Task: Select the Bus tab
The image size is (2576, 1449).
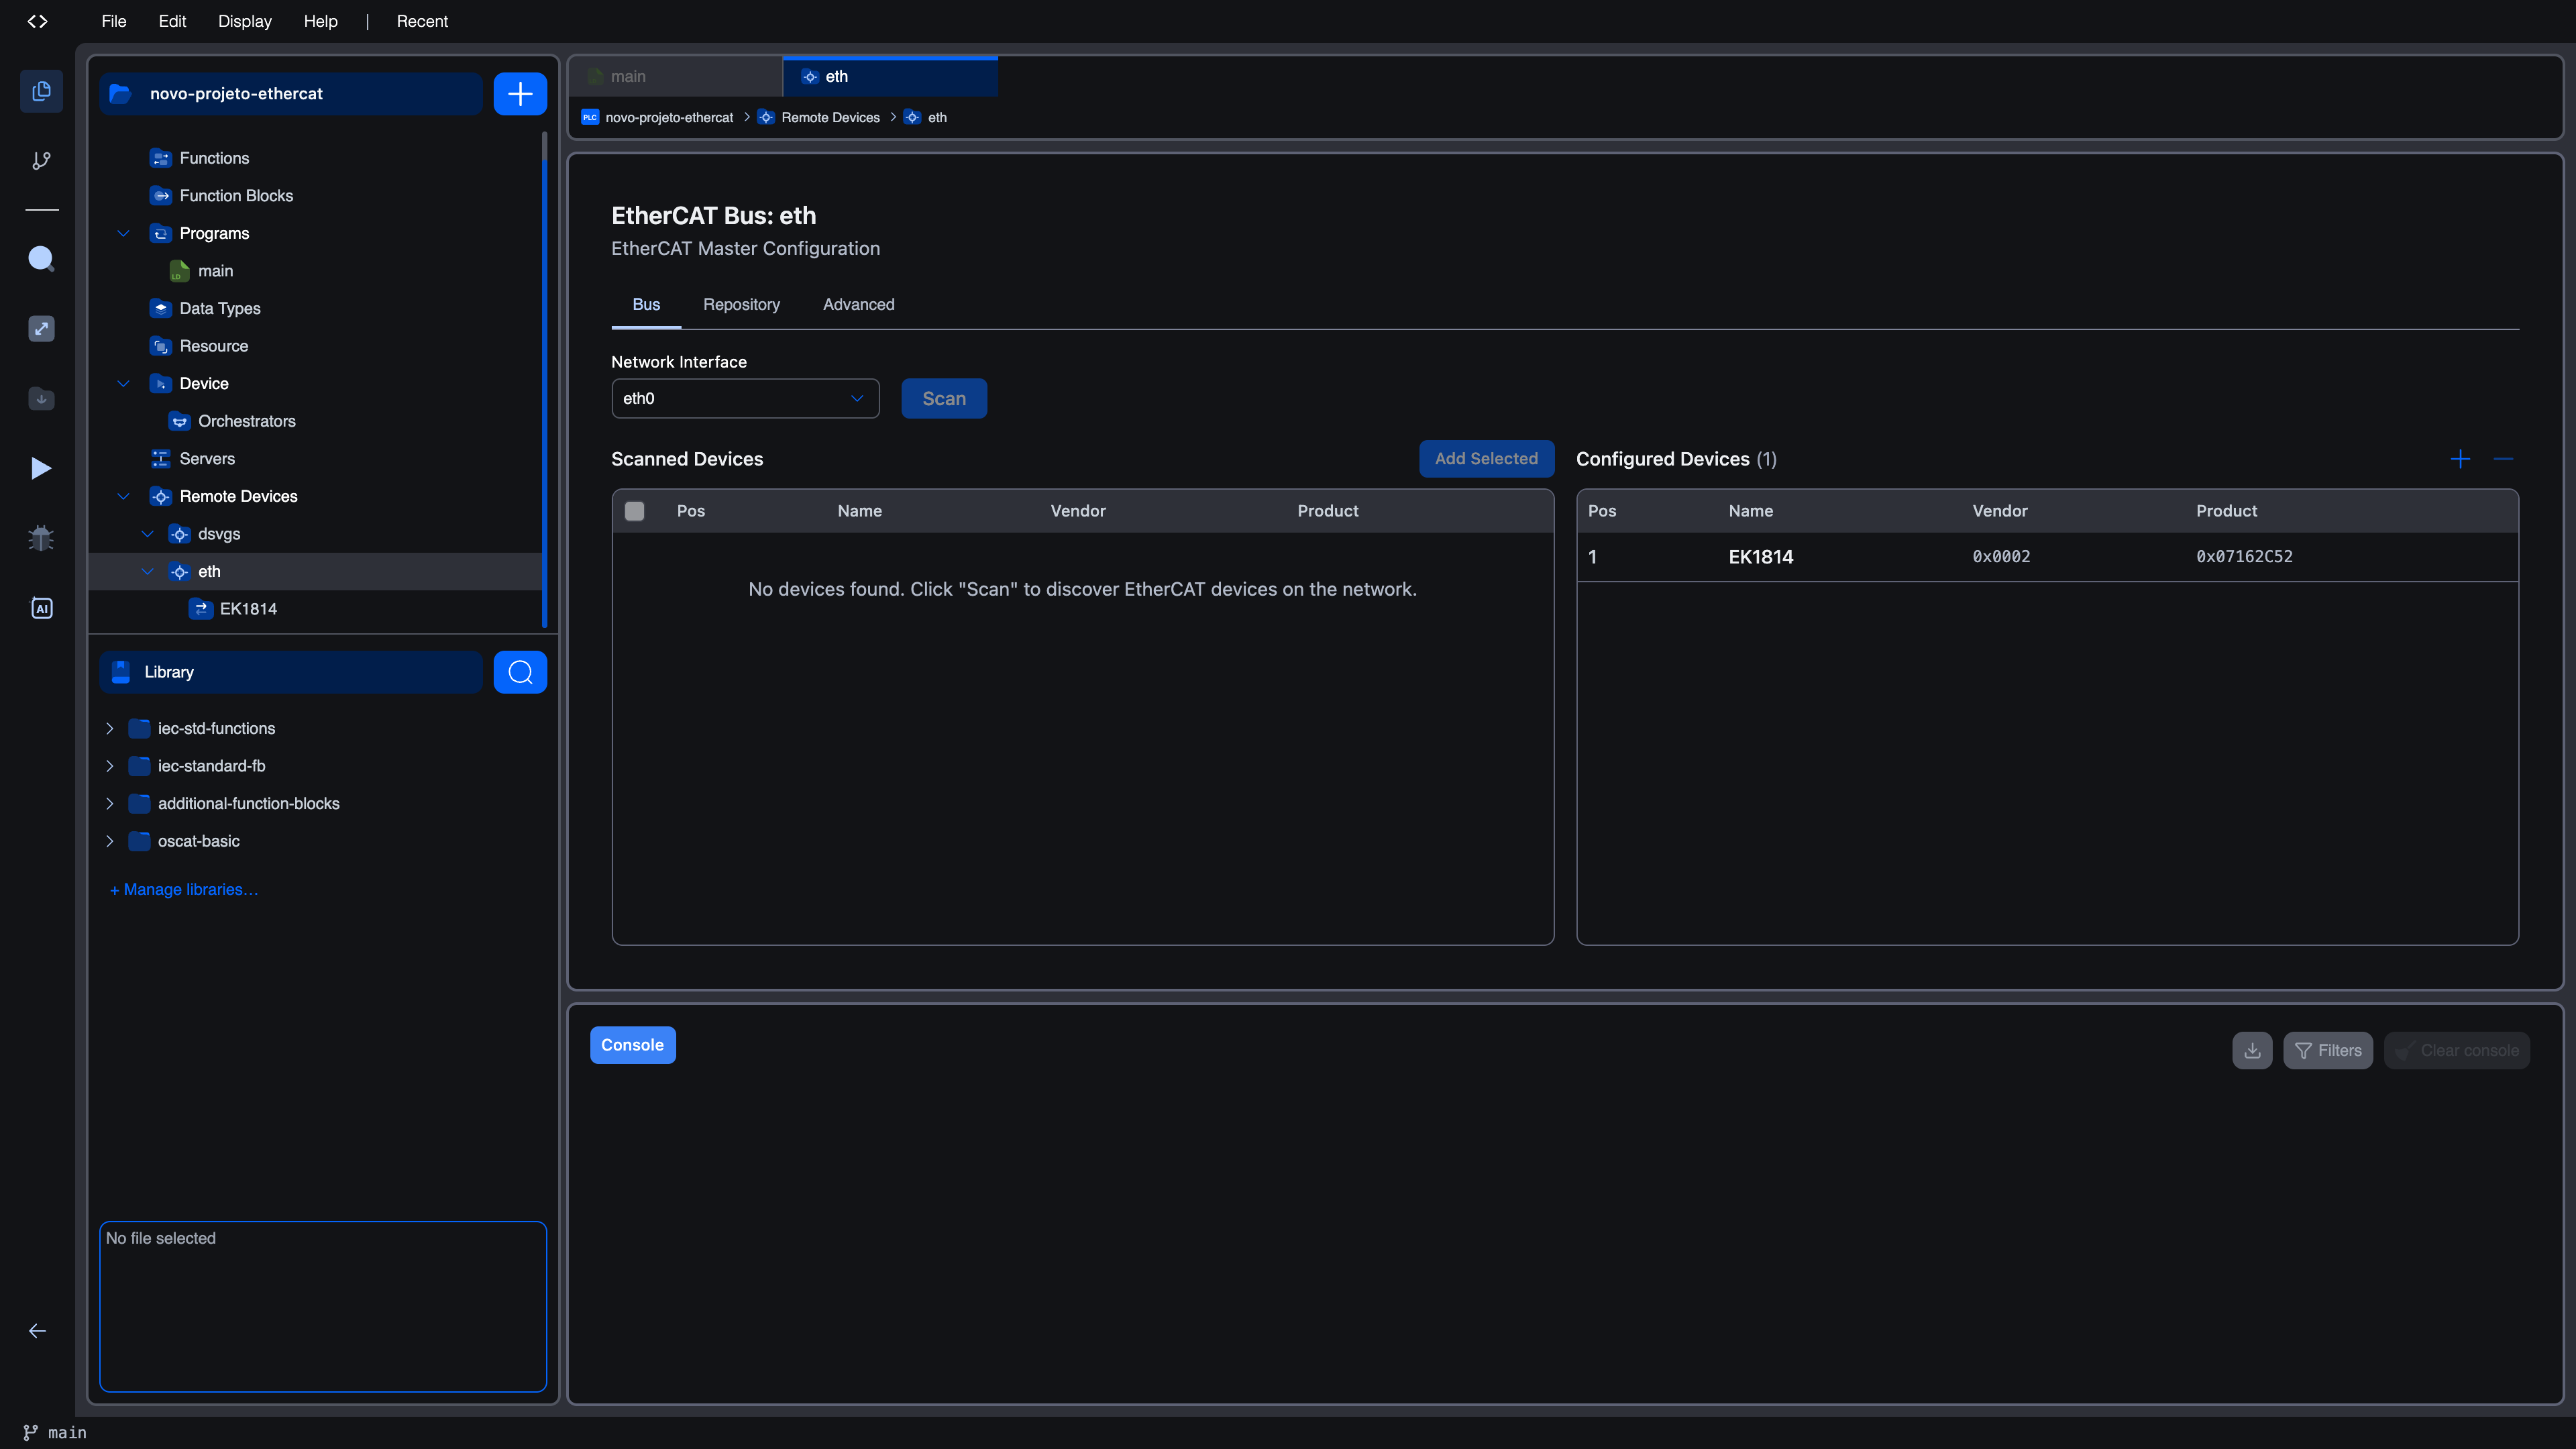Action: [x=646, y=305]
